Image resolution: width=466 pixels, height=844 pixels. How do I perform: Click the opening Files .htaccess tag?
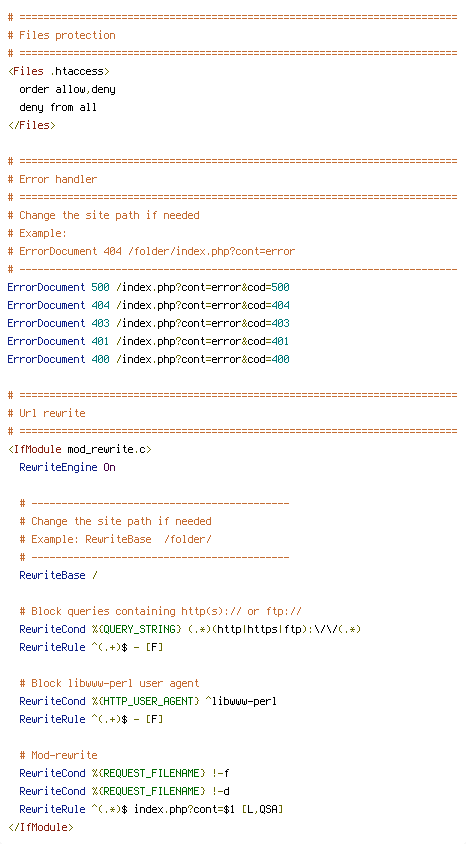pos(59,71)
